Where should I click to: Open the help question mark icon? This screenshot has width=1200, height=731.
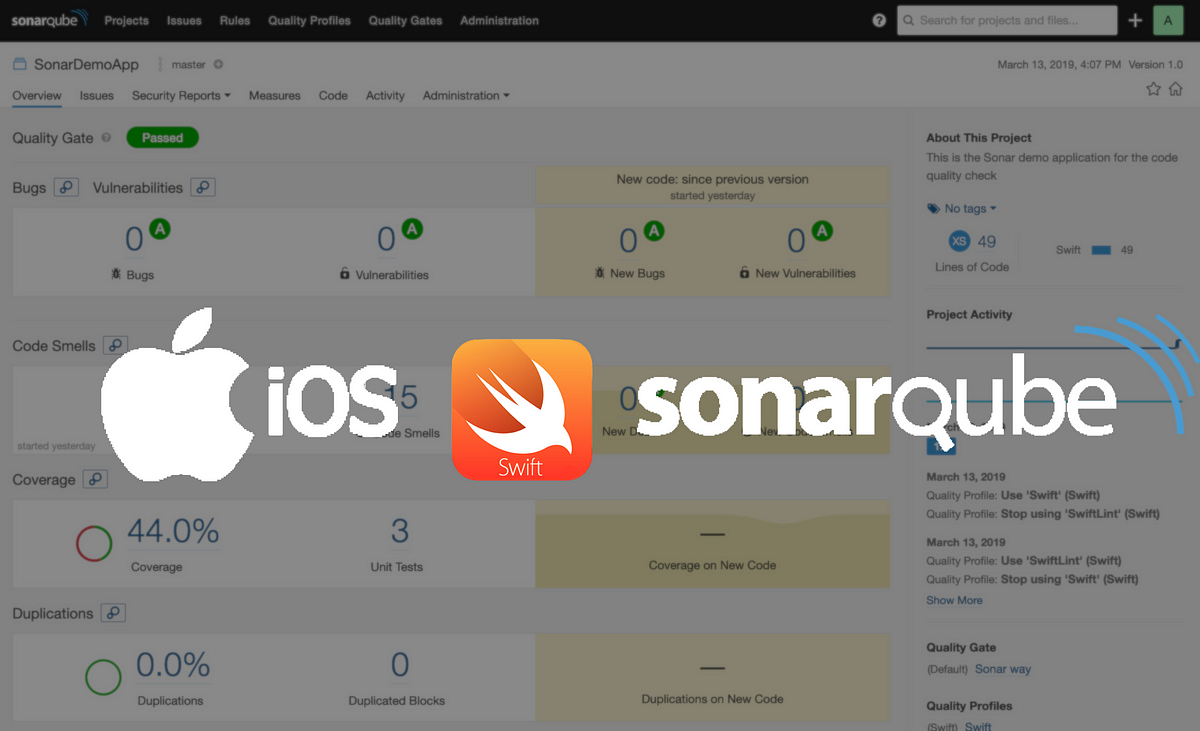coord(879,20)
